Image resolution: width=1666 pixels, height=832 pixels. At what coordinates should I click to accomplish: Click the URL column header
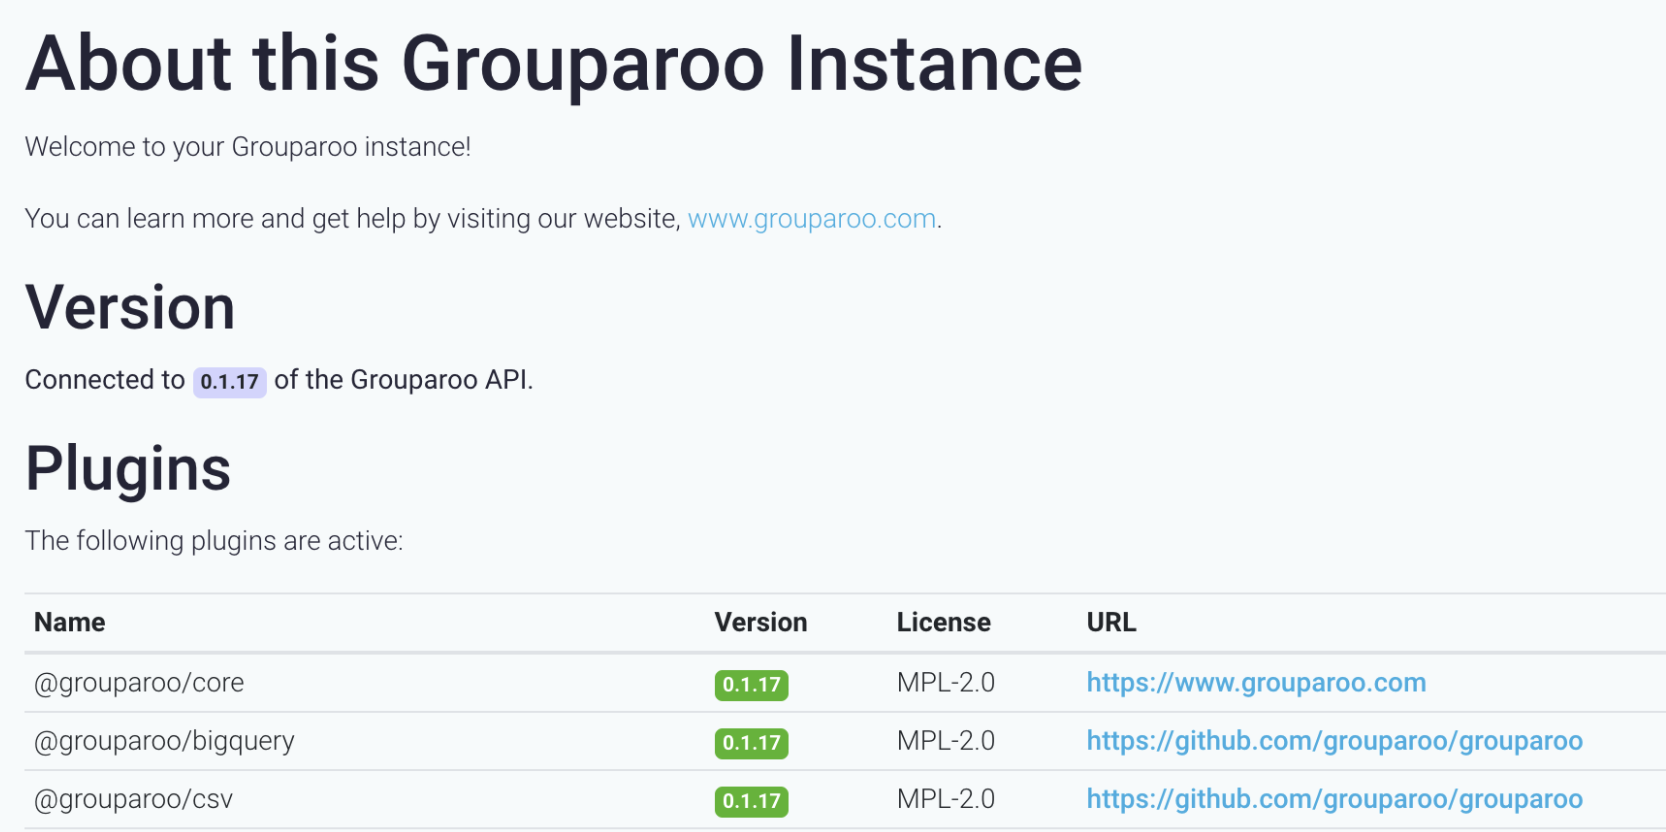1111,622
